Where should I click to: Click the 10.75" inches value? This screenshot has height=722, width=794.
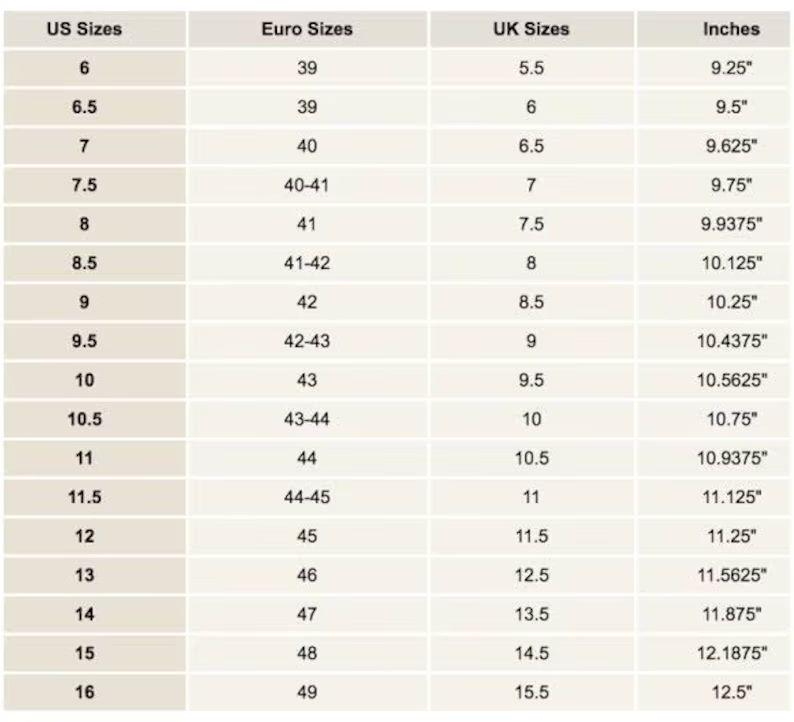click(x=731, y=419)
